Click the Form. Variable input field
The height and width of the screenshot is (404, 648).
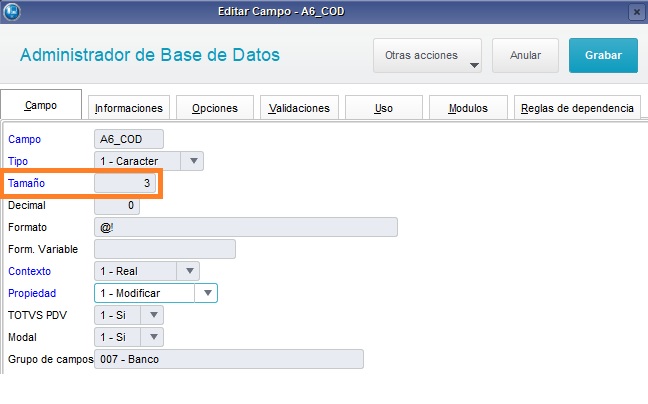[x=165, y=249]
